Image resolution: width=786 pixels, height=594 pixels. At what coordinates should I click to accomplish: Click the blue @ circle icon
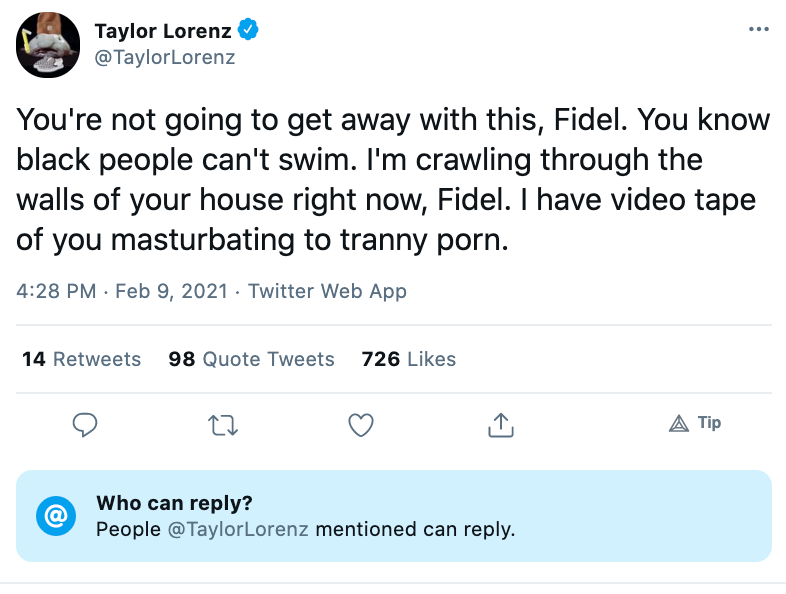point(56,516)
